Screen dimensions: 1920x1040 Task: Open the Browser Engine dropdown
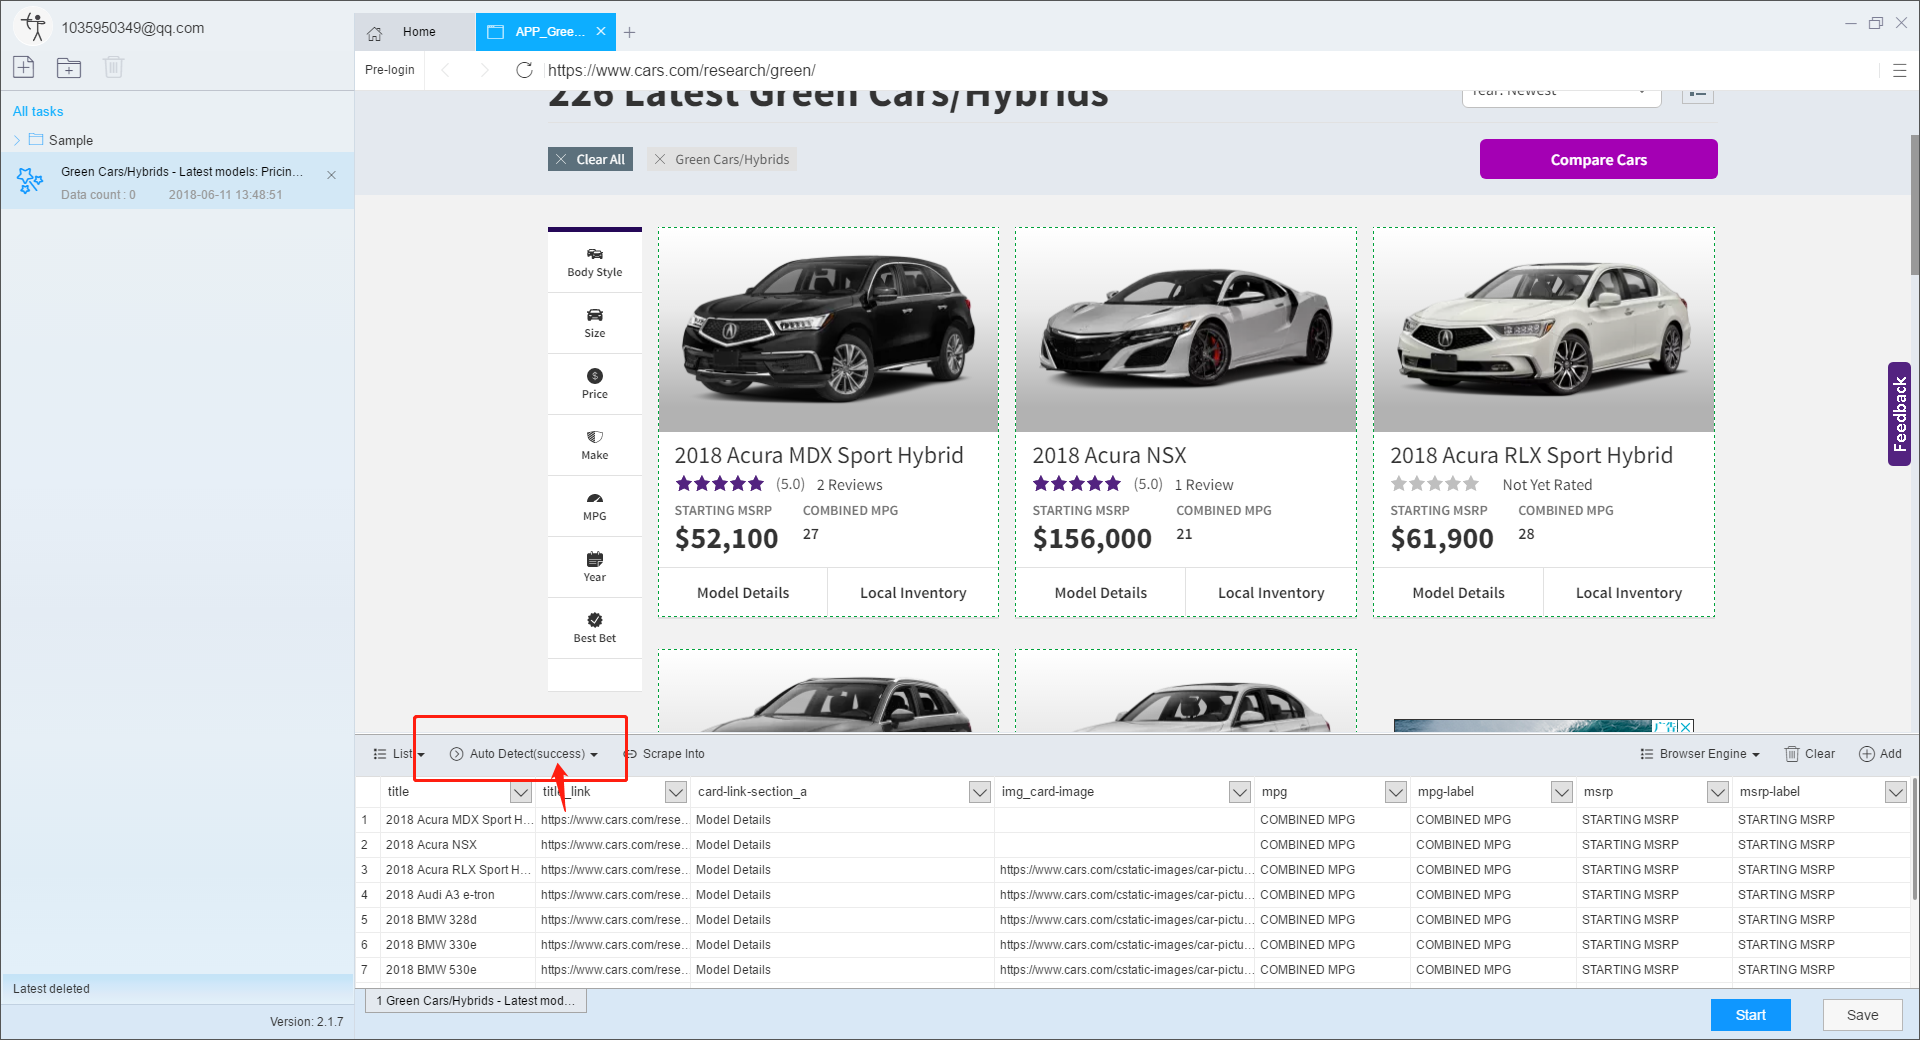1700,754
